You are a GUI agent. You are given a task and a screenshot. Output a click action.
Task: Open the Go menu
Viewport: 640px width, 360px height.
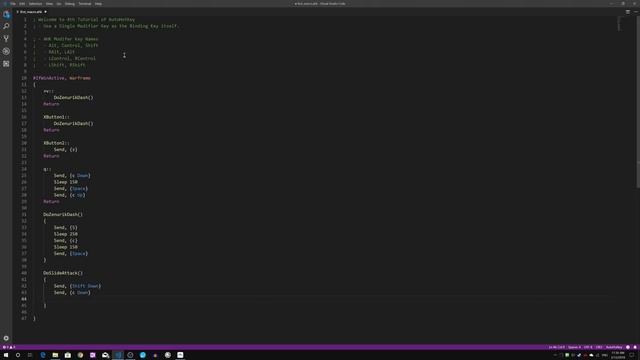59,4
